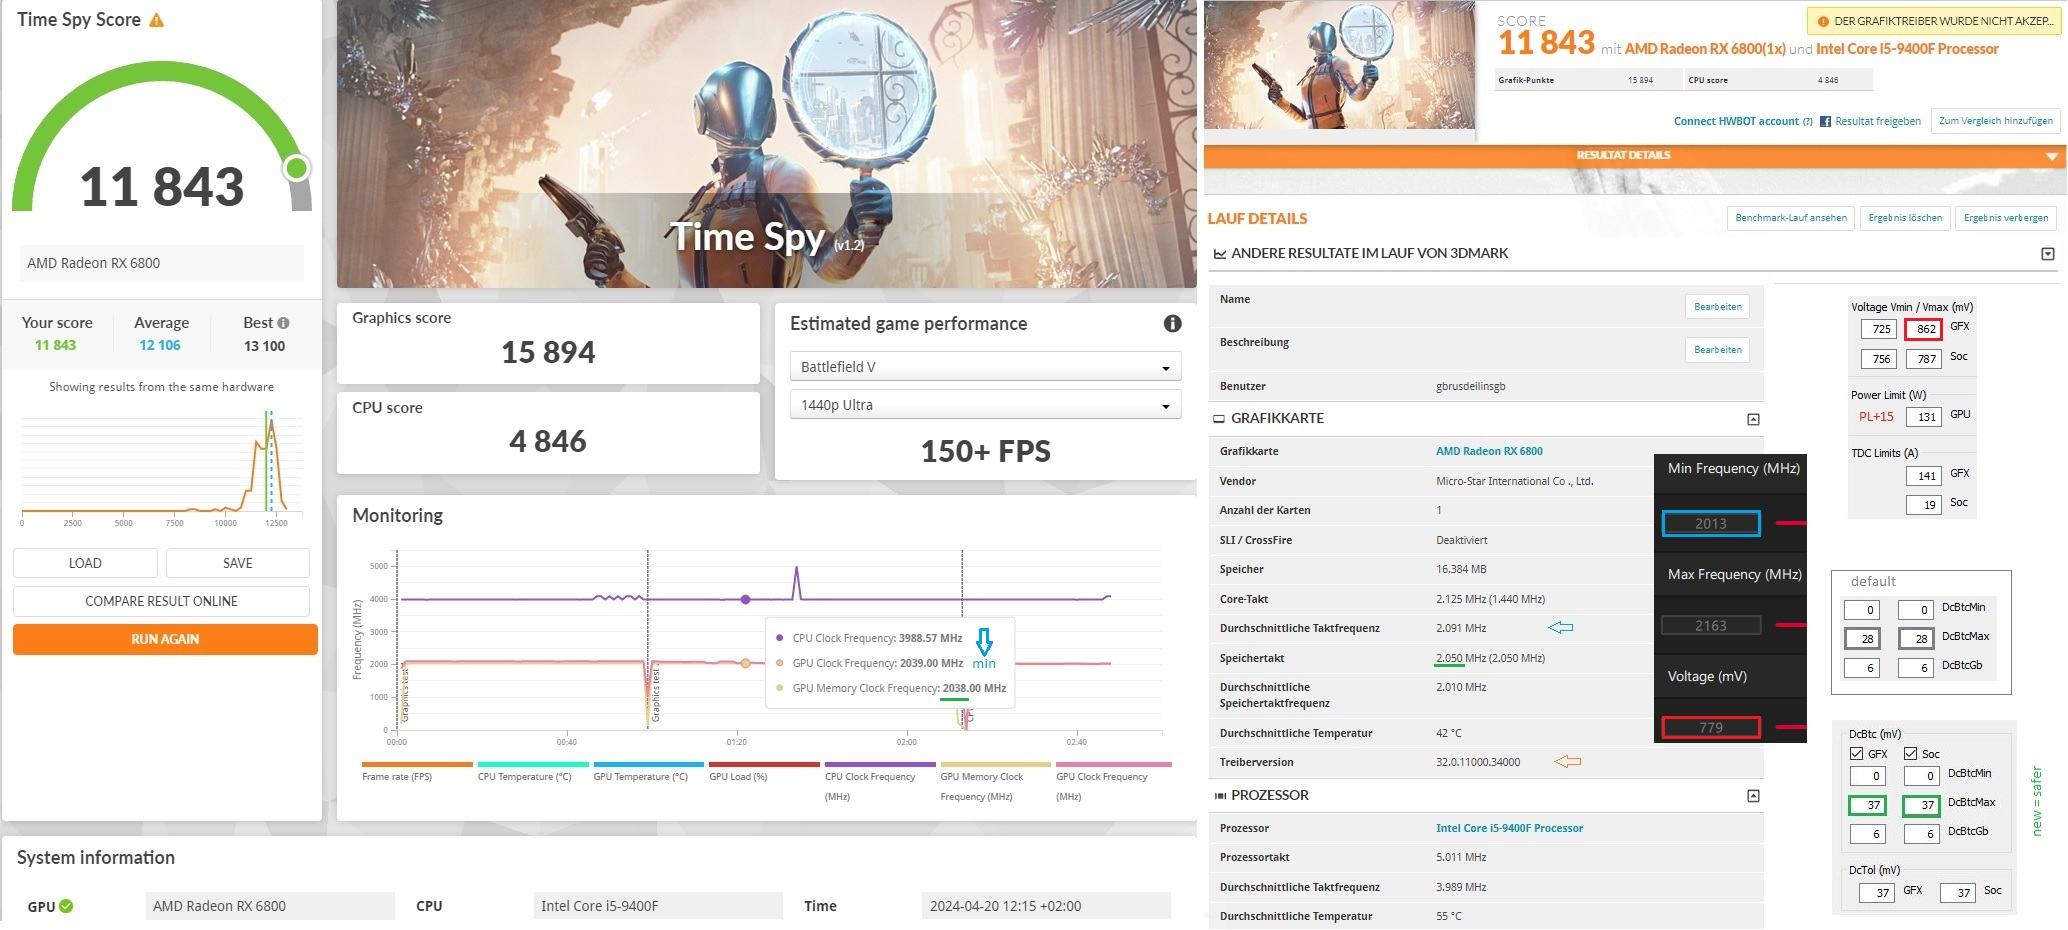
Task: Click the Voltage (mV) field showing 779
Action: click(1711, 727)
